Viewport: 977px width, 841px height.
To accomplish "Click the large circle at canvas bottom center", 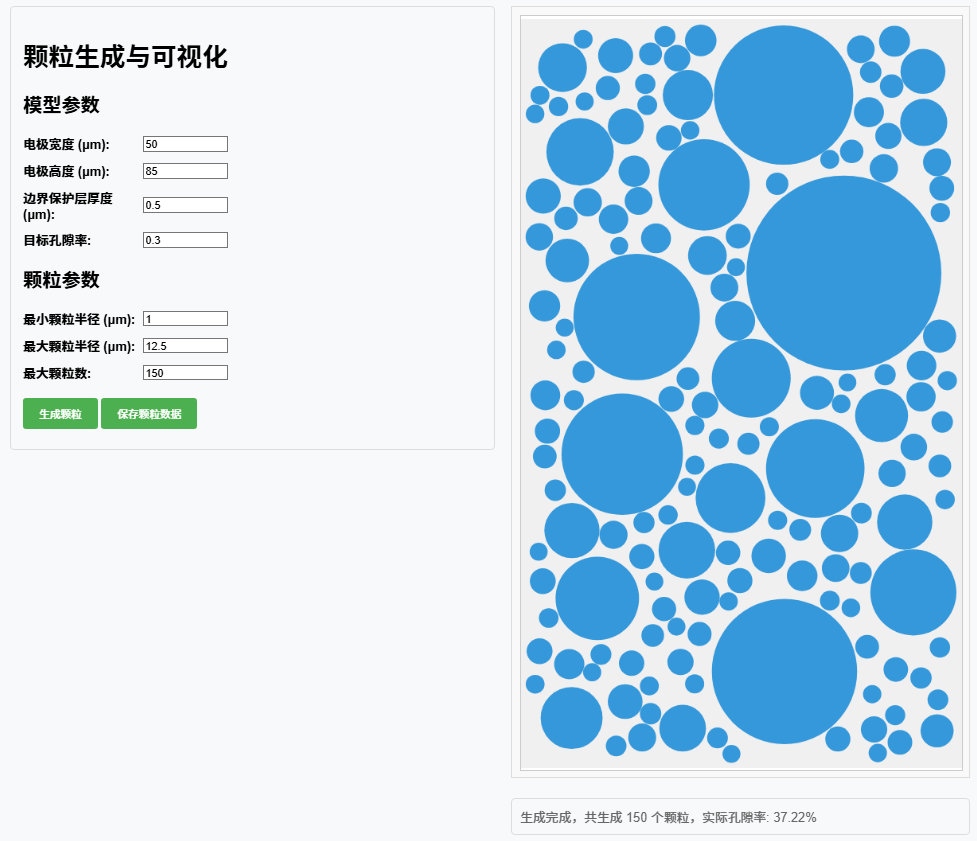I will [784, 672].
